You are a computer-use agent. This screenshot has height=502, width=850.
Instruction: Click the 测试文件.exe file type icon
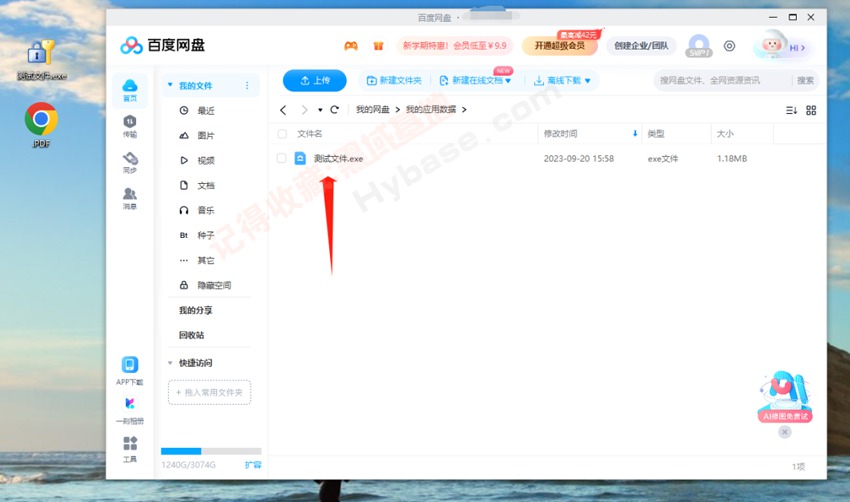300,158
